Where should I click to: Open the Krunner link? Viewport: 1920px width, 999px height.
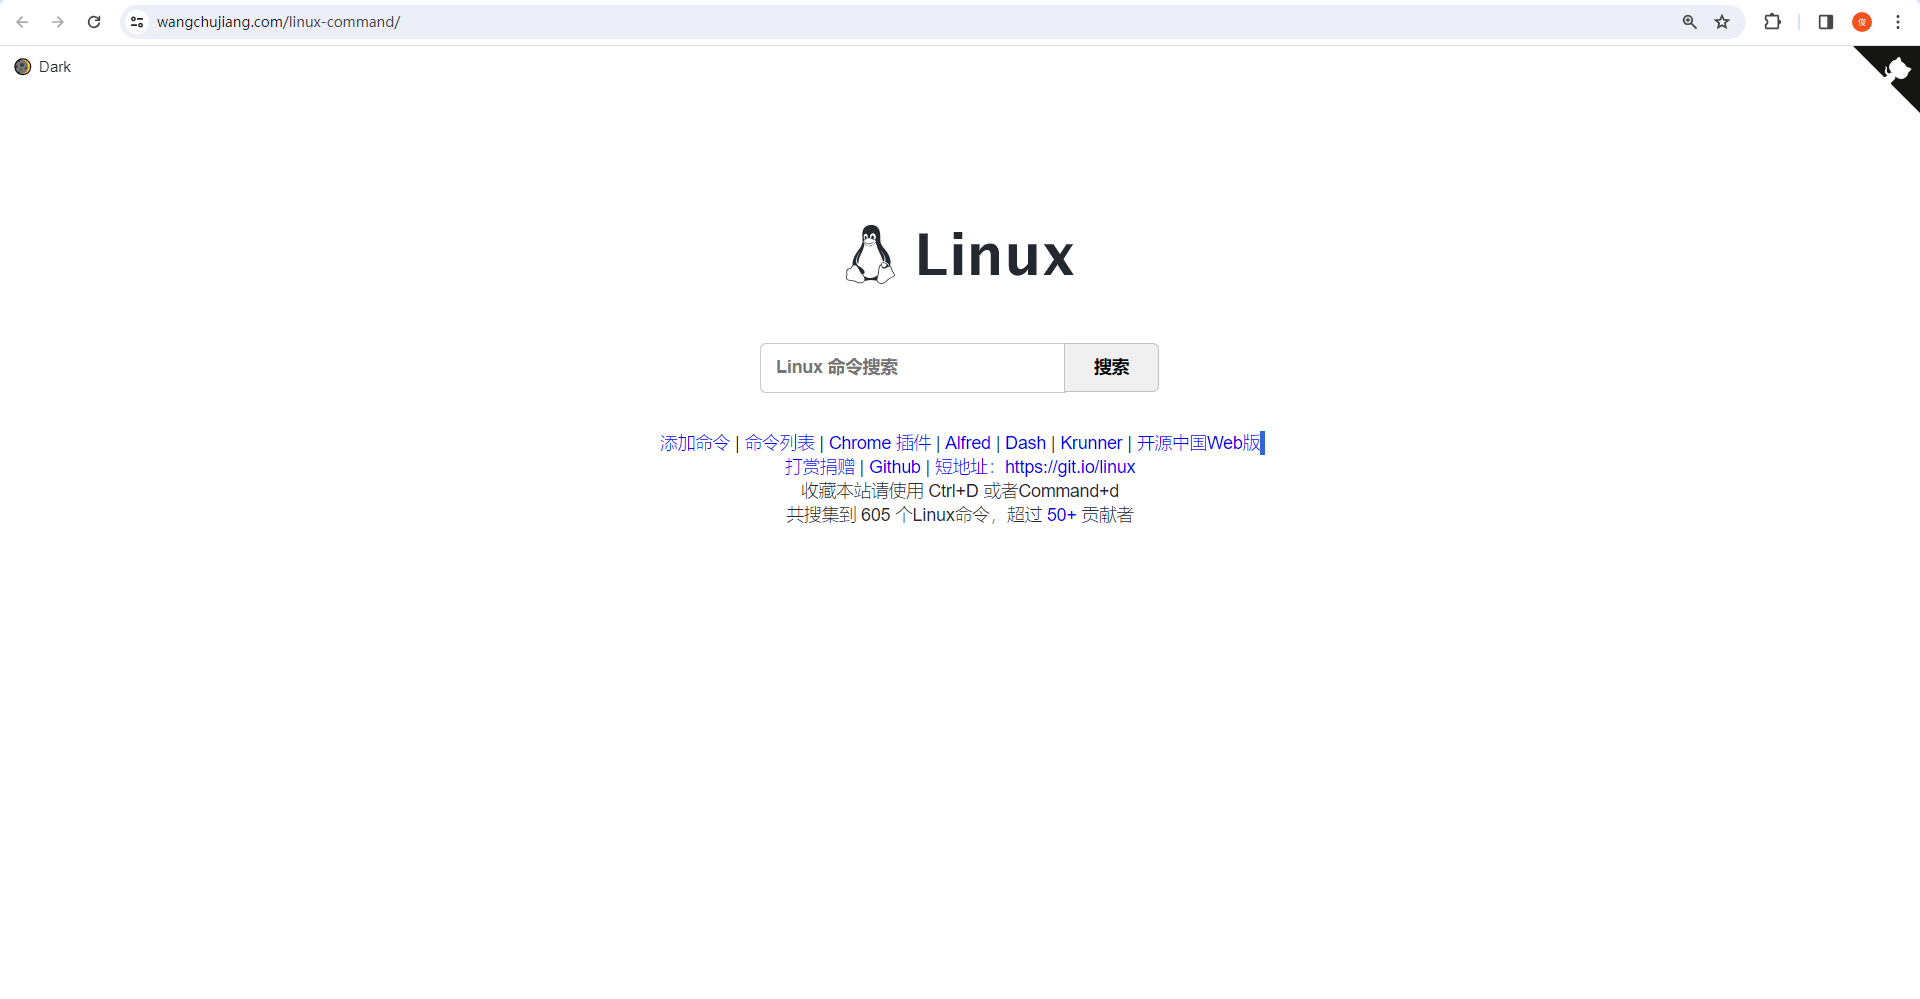coord(1091,443)
